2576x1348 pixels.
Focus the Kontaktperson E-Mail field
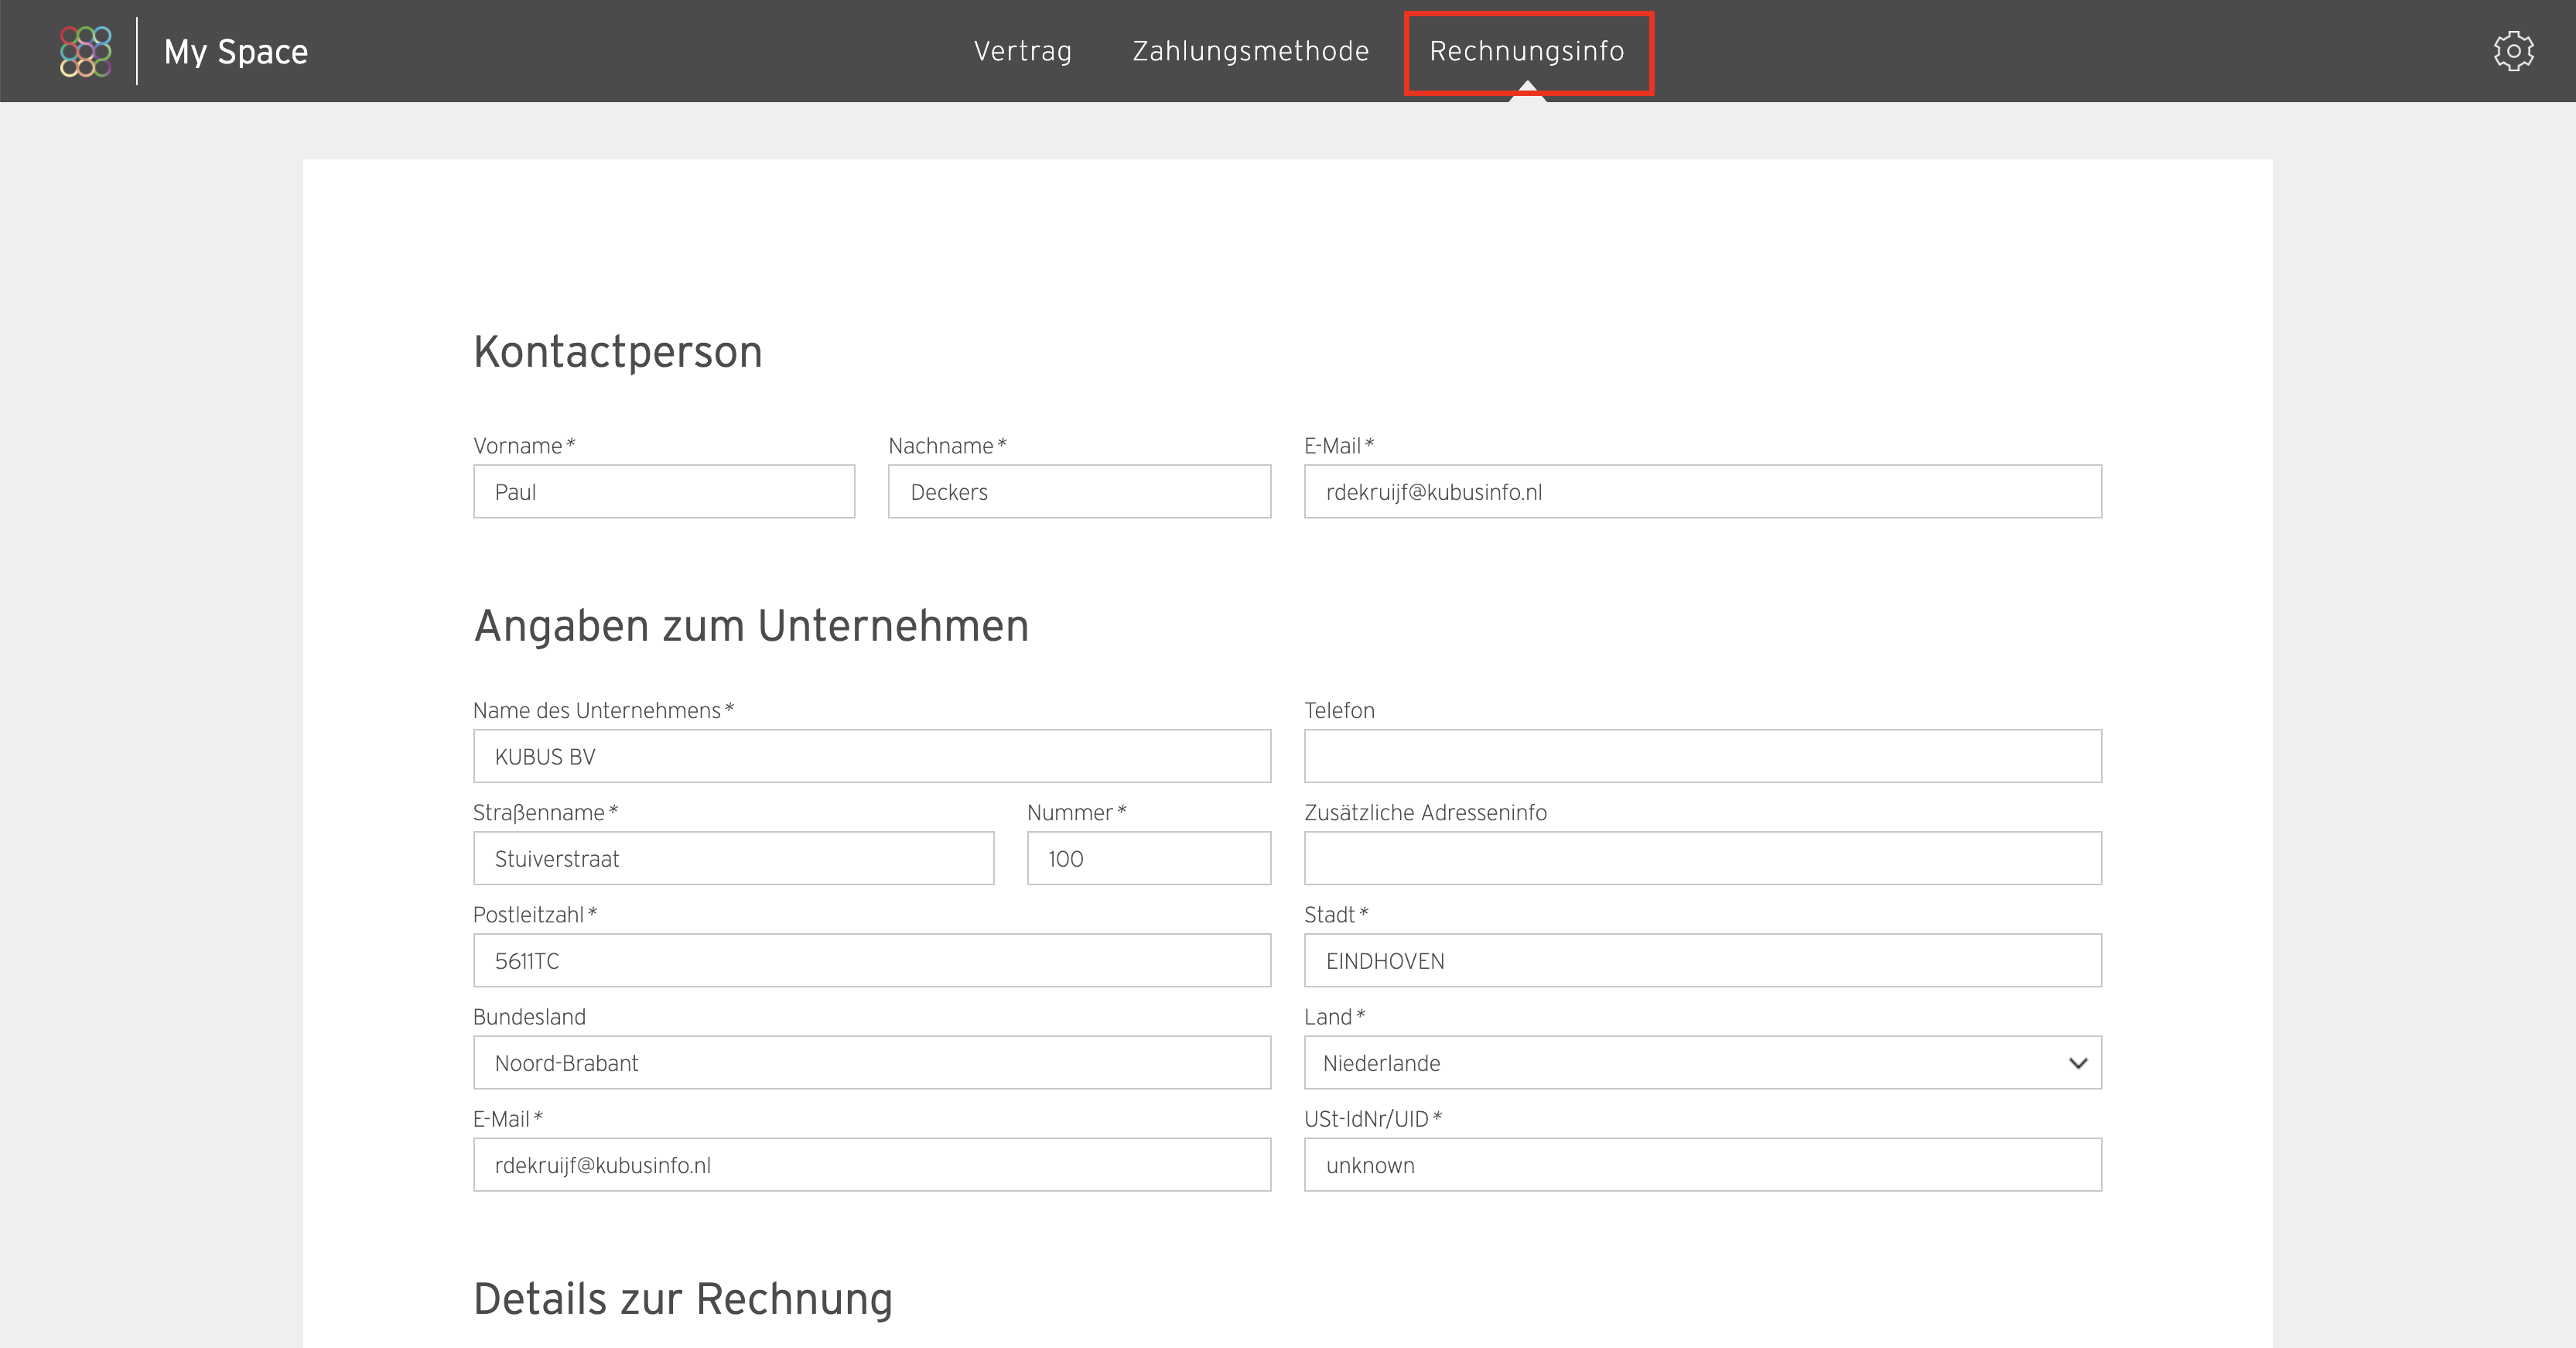tap(1702, 491)
